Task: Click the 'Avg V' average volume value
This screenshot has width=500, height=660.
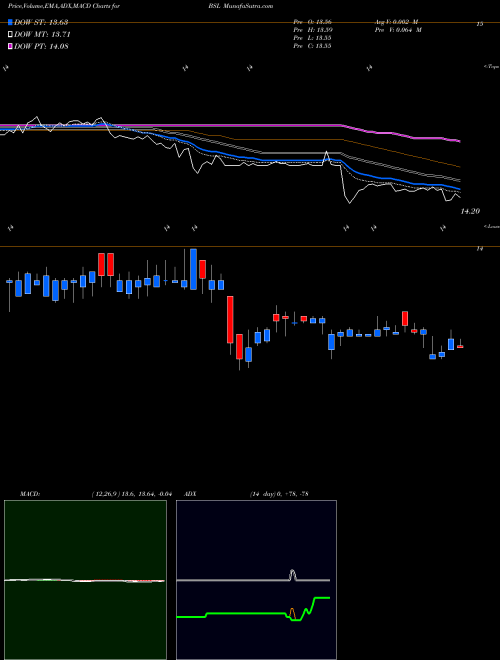Action: click(x=397, y=22)
